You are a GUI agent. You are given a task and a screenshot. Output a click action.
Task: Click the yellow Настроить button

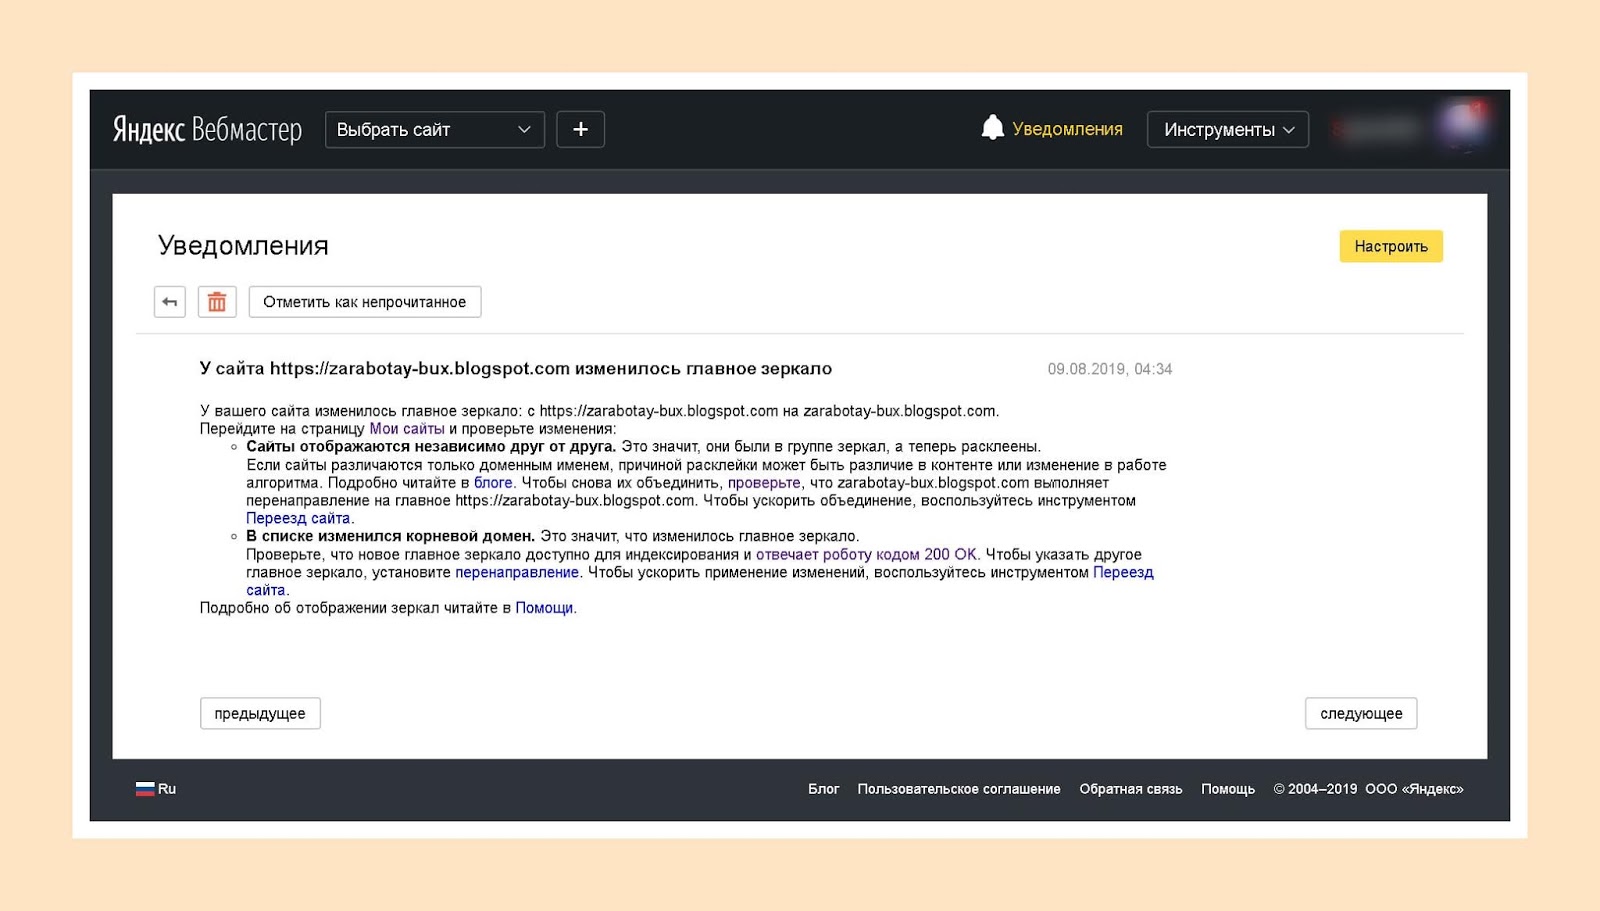point(1391,246)
